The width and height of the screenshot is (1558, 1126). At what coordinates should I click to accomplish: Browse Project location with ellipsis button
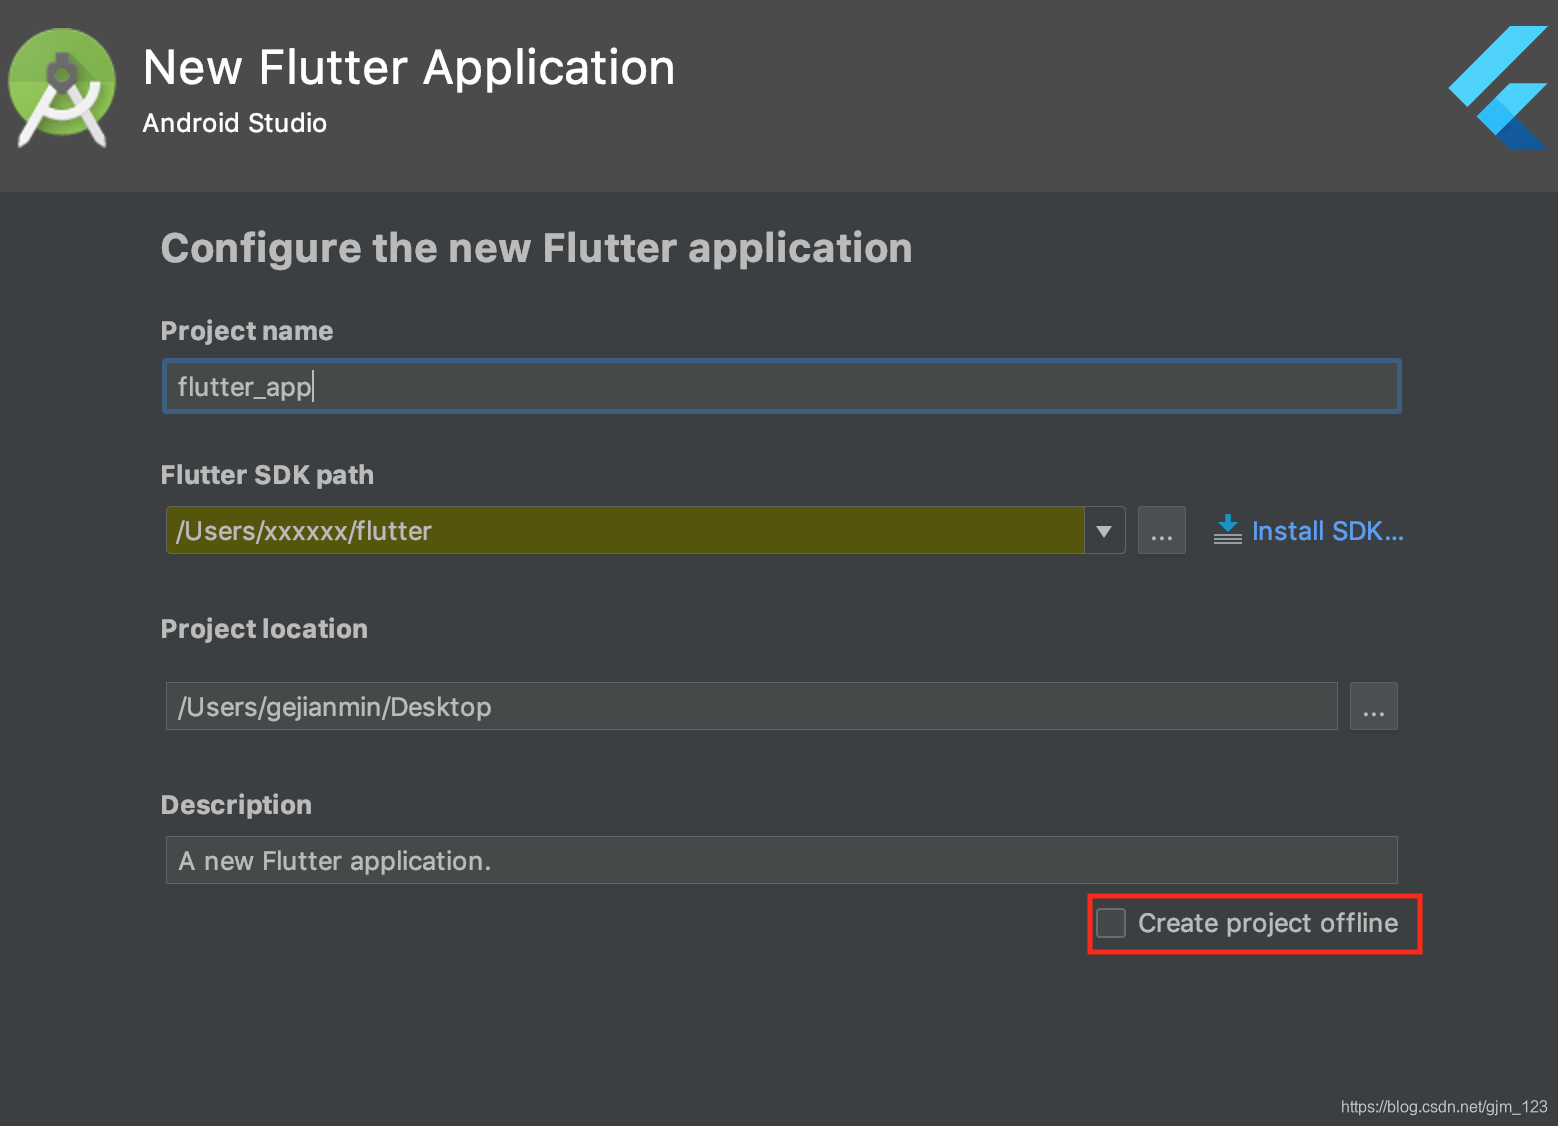tap(1373, 706)
